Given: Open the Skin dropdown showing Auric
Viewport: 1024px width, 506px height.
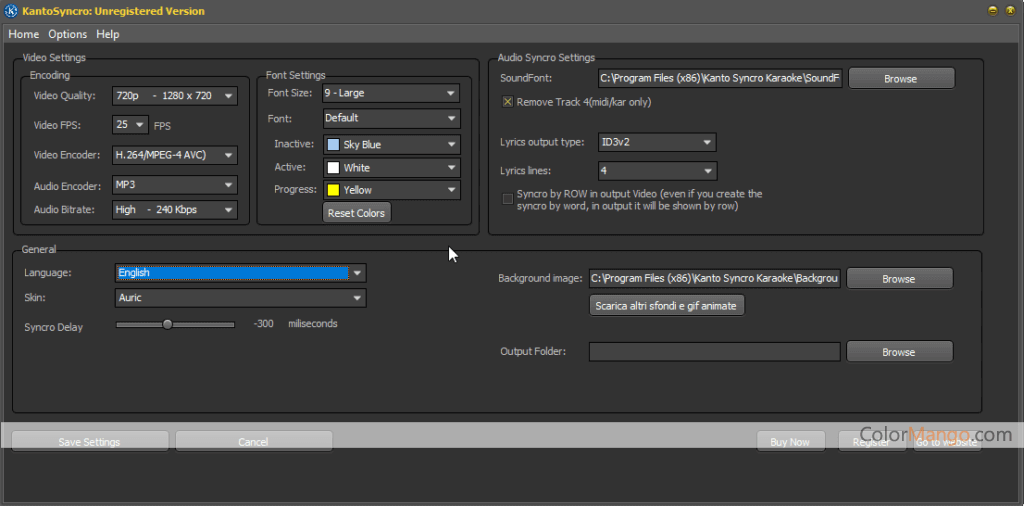Looking at the screenshot, I should point(240,298).
